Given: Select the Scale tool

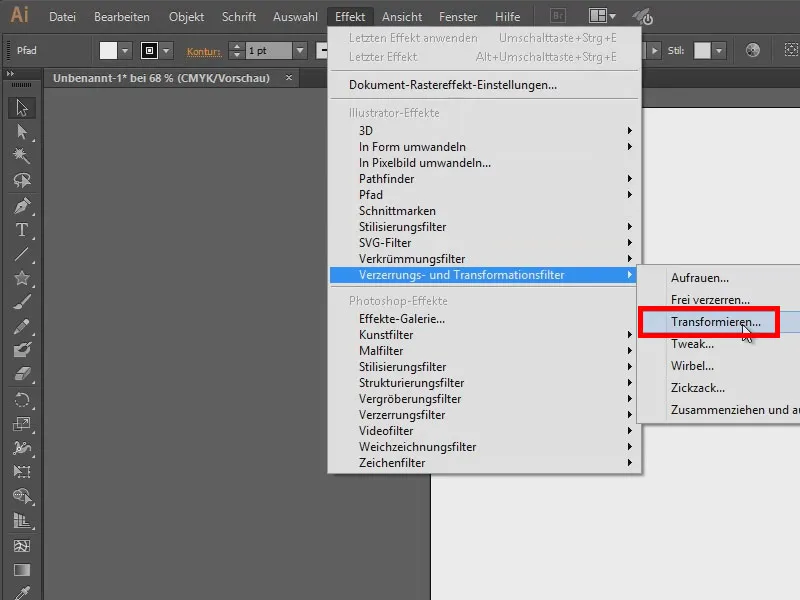Looking at the screenshot, I should (x=21, y=423).
